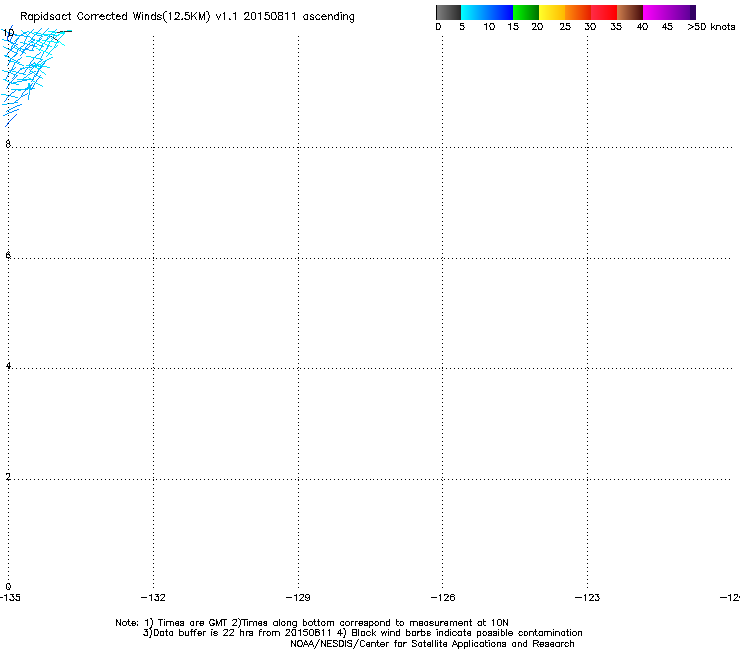Click the cyan-blue 5-15 knots color segment
Viewport: 740px width, 650px height.
tap(487, 12)
